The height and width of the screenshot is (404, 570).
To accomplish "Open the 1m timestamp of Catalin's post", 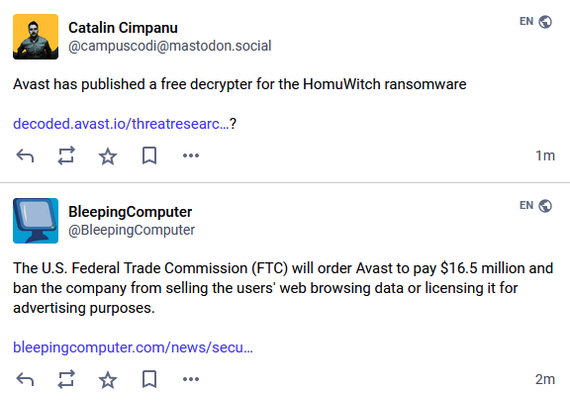I will coord(545,156).
